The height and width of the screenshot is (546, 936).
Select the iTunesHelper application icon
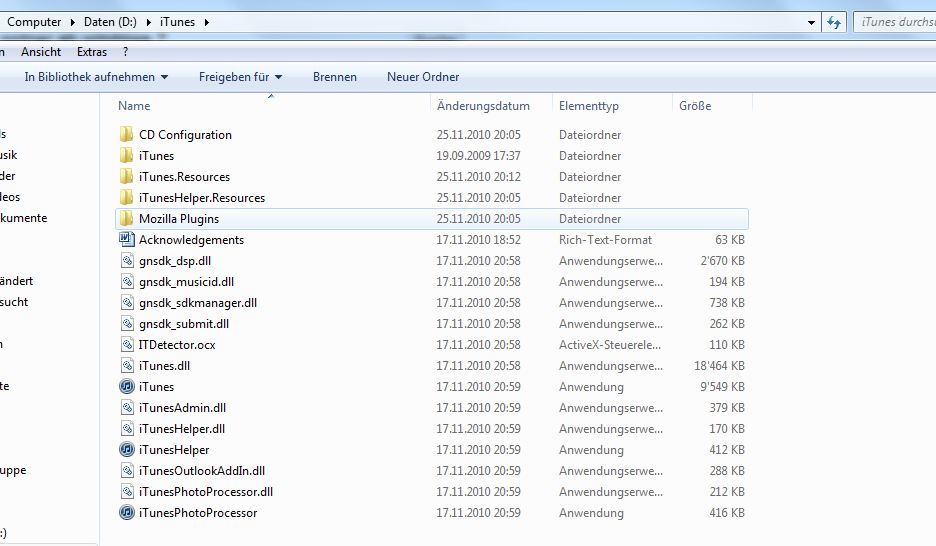click(126, 450)
